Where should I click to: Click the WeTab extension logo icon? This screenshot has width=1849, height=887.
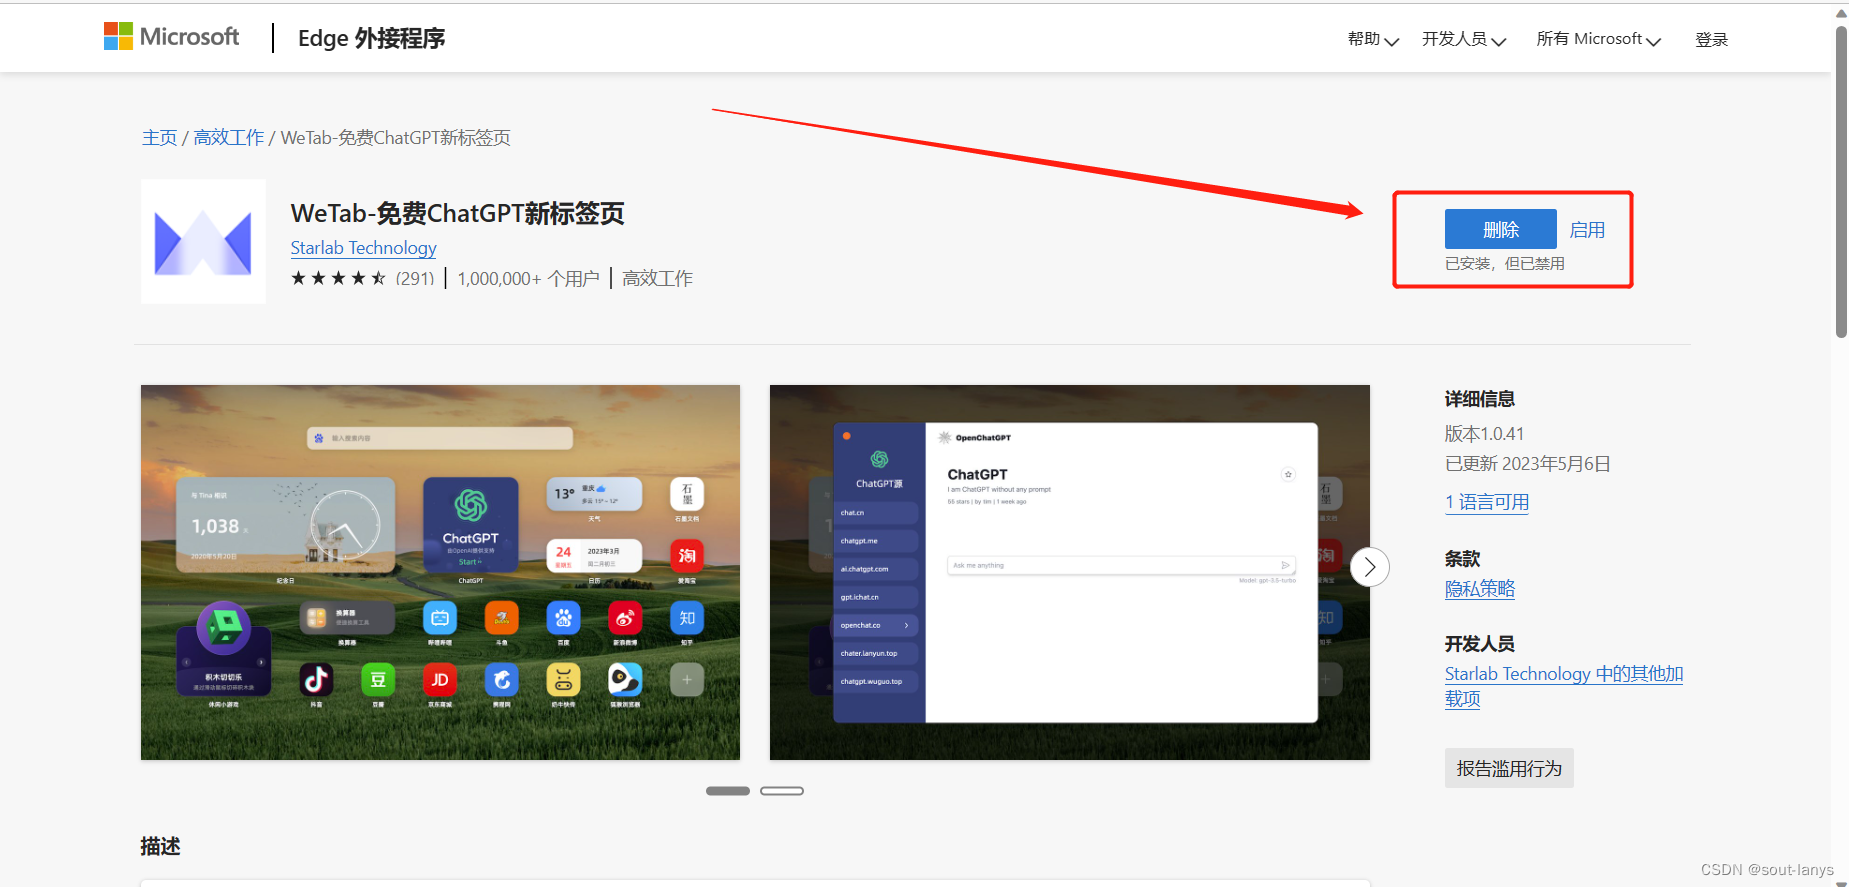pyautogui.click(x=203, y=241)
